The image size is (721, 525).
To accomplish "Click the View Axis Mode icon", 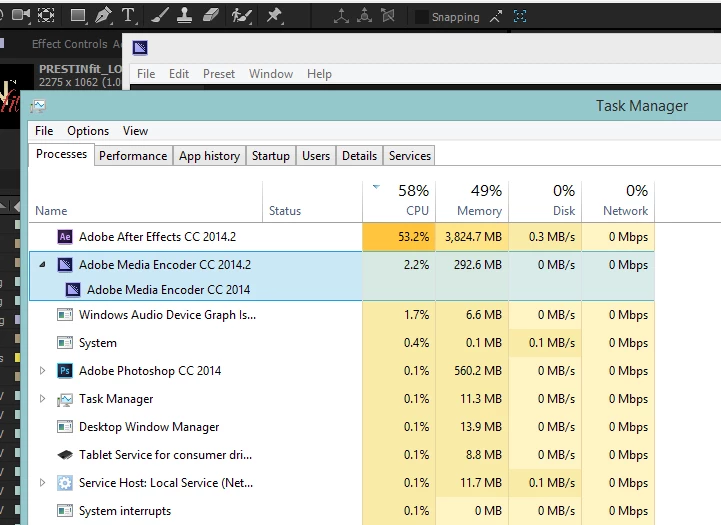I will (x=388, y=16).
